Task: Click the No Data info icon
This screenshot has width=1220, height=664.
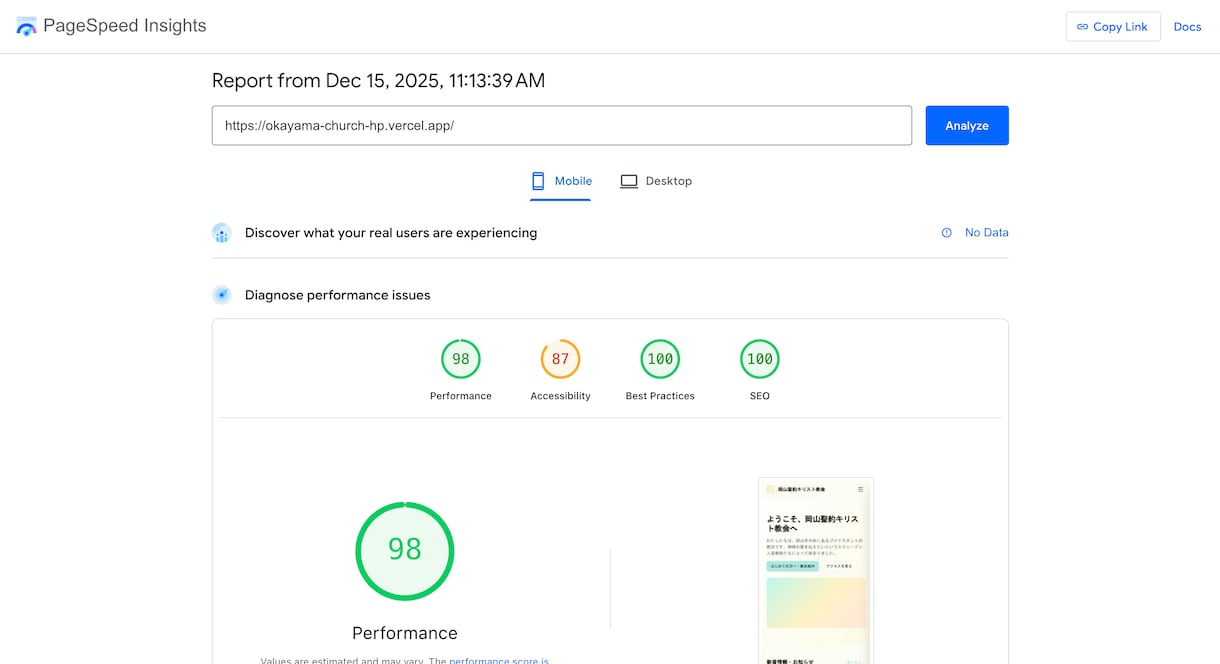Action: click(946, 233)
